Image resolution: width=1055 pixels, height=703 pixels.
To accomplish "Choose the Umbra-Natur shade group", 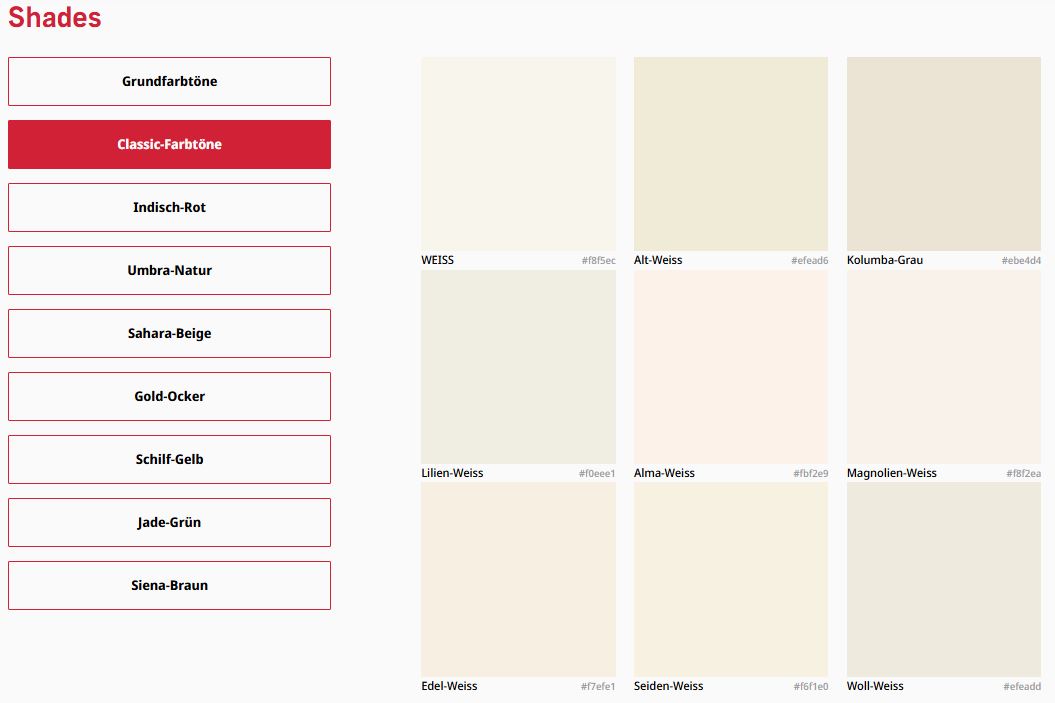I will coord(169,270).
